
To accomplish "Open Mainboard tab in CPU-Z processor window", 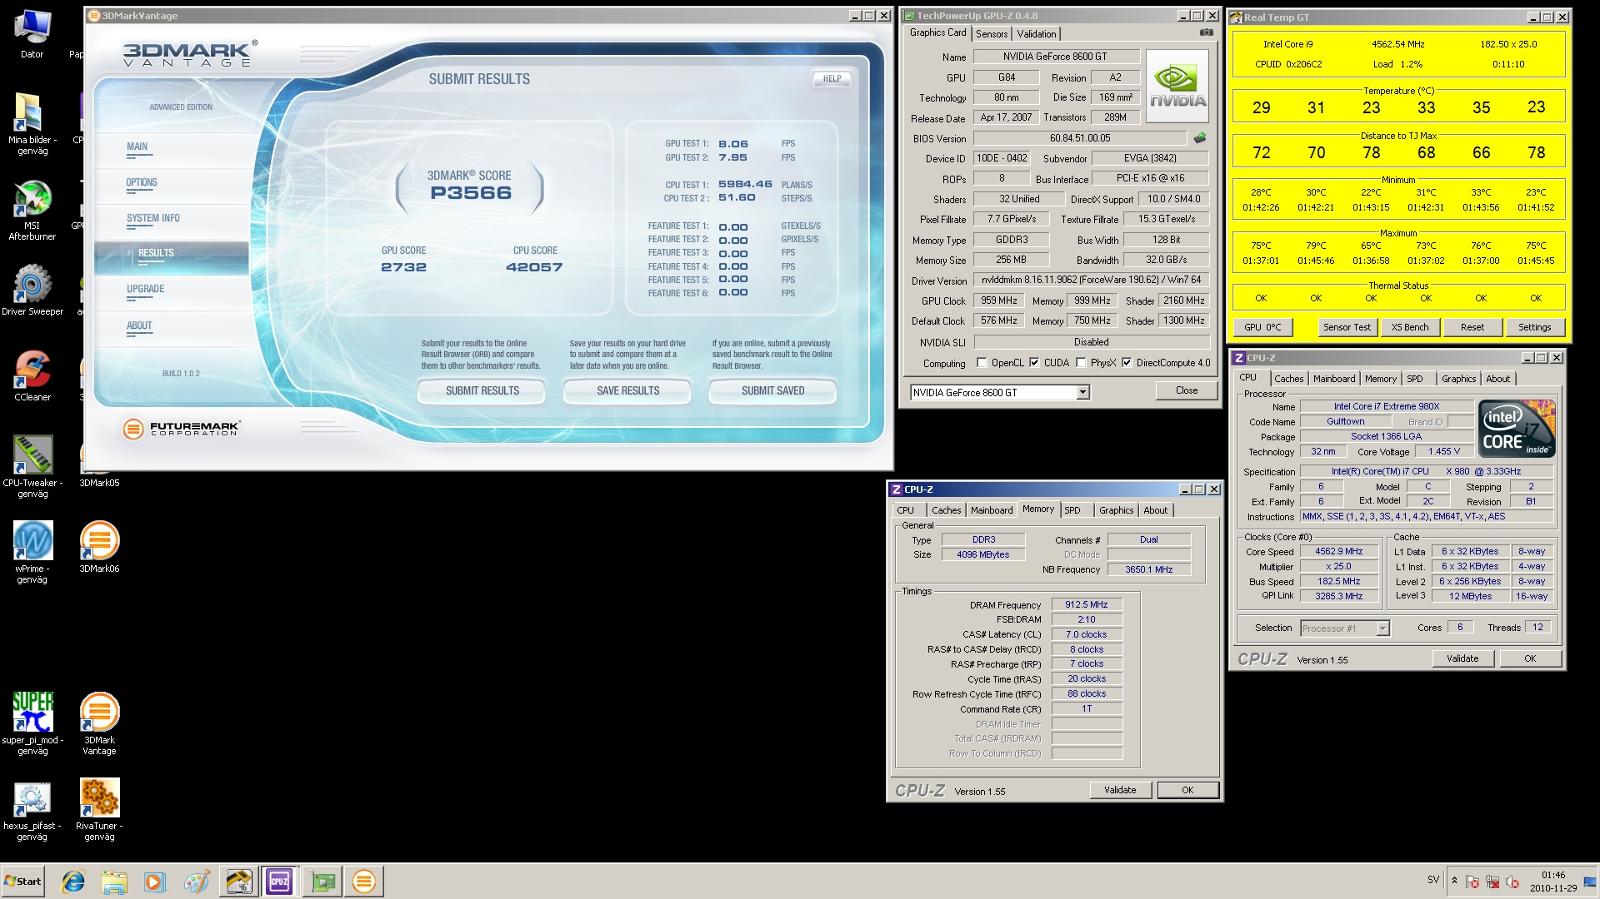I will (x=1334, y=379).
